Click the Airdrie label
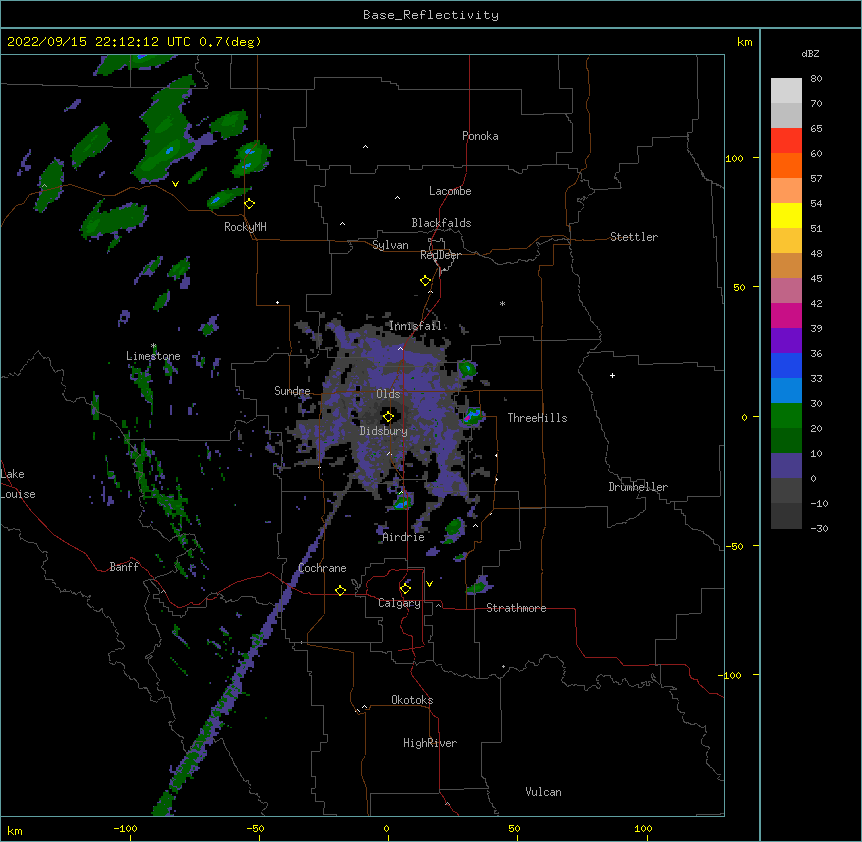Screen dimensions: 862x842 coord(404,537)
